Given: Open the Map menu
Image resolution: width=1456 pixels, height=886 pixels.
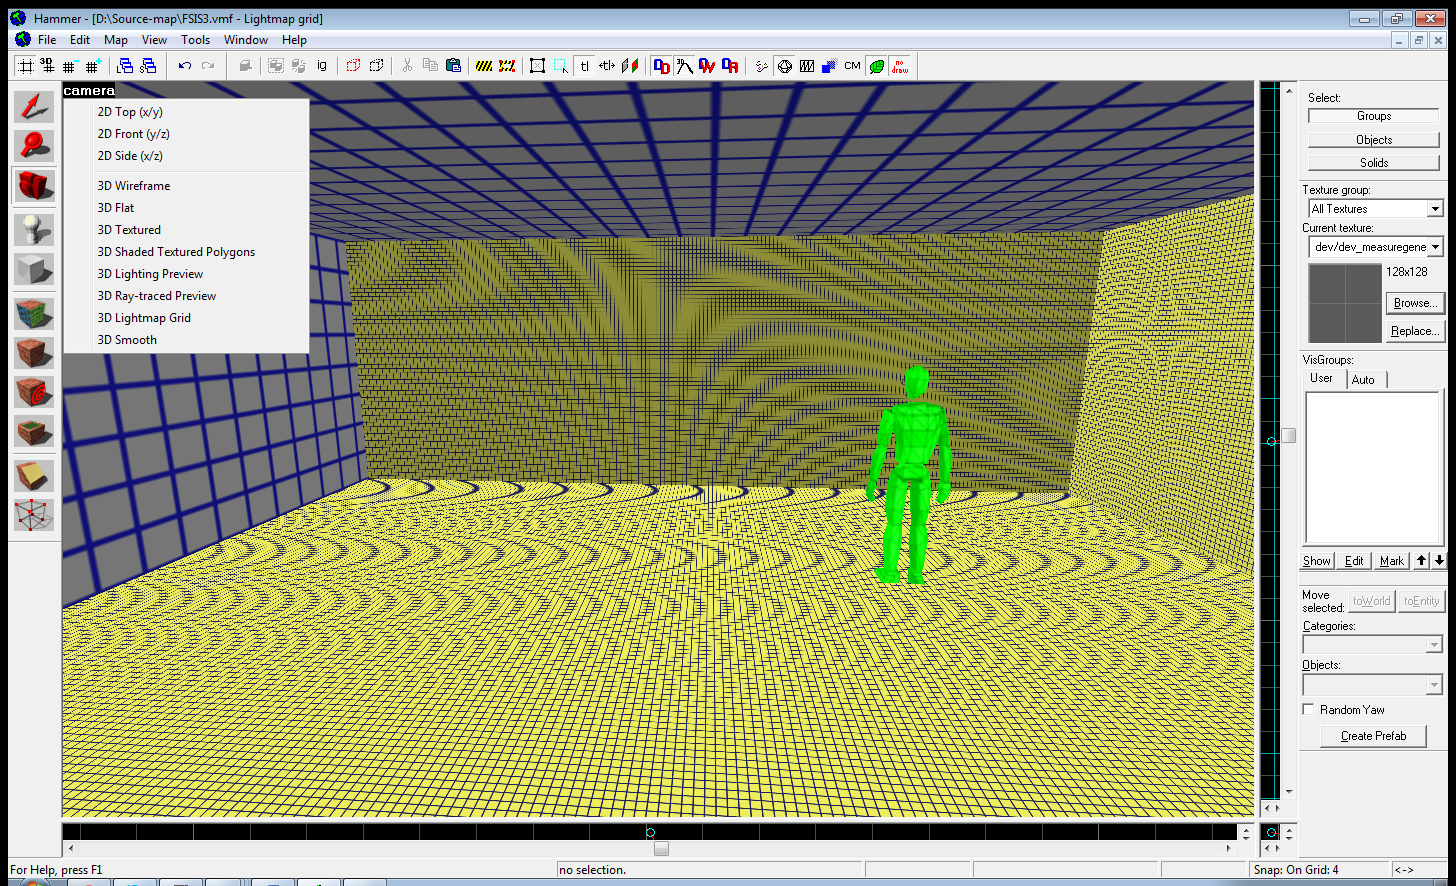Looking at the screenshot, I should [116, 40].
